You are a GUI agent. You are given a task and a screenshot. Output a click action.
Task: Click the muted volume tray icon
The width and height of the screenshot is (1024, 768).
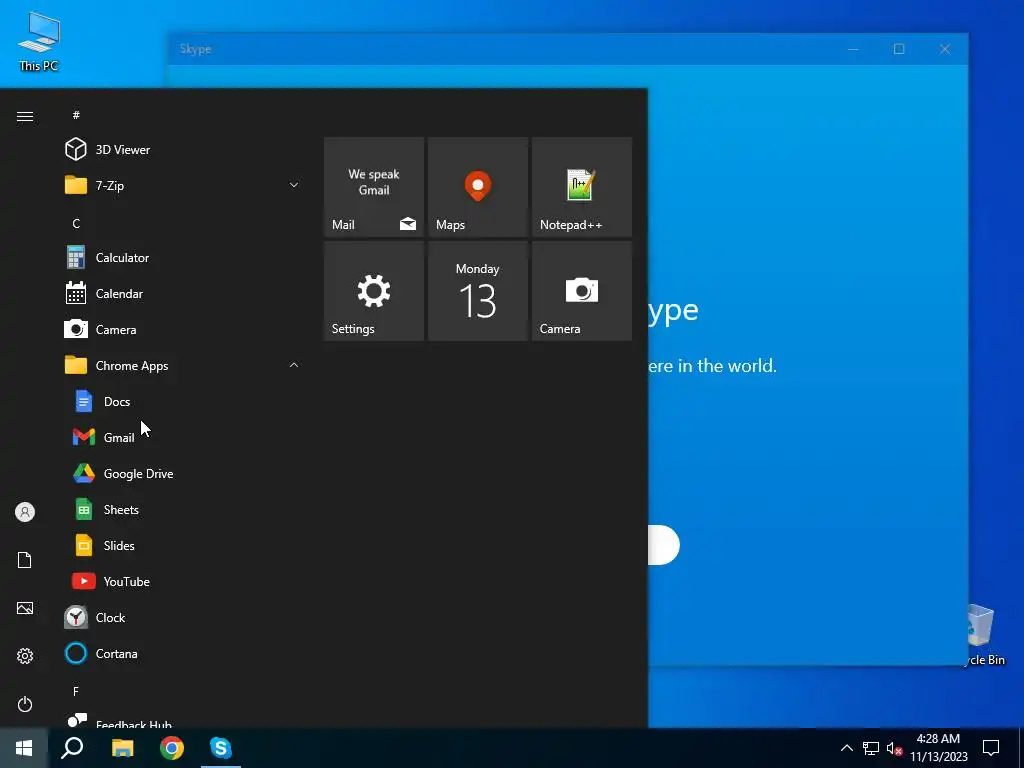click(x=894, y=748)
